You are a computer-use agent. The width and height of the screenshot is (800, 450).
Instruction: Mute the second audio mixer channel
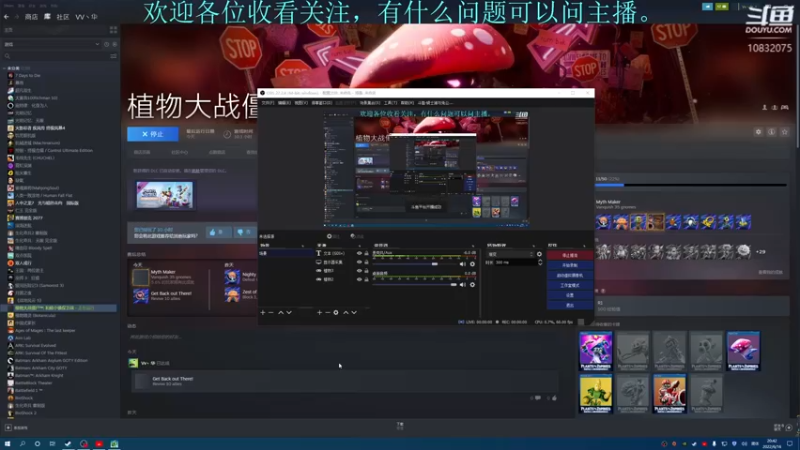462,285
